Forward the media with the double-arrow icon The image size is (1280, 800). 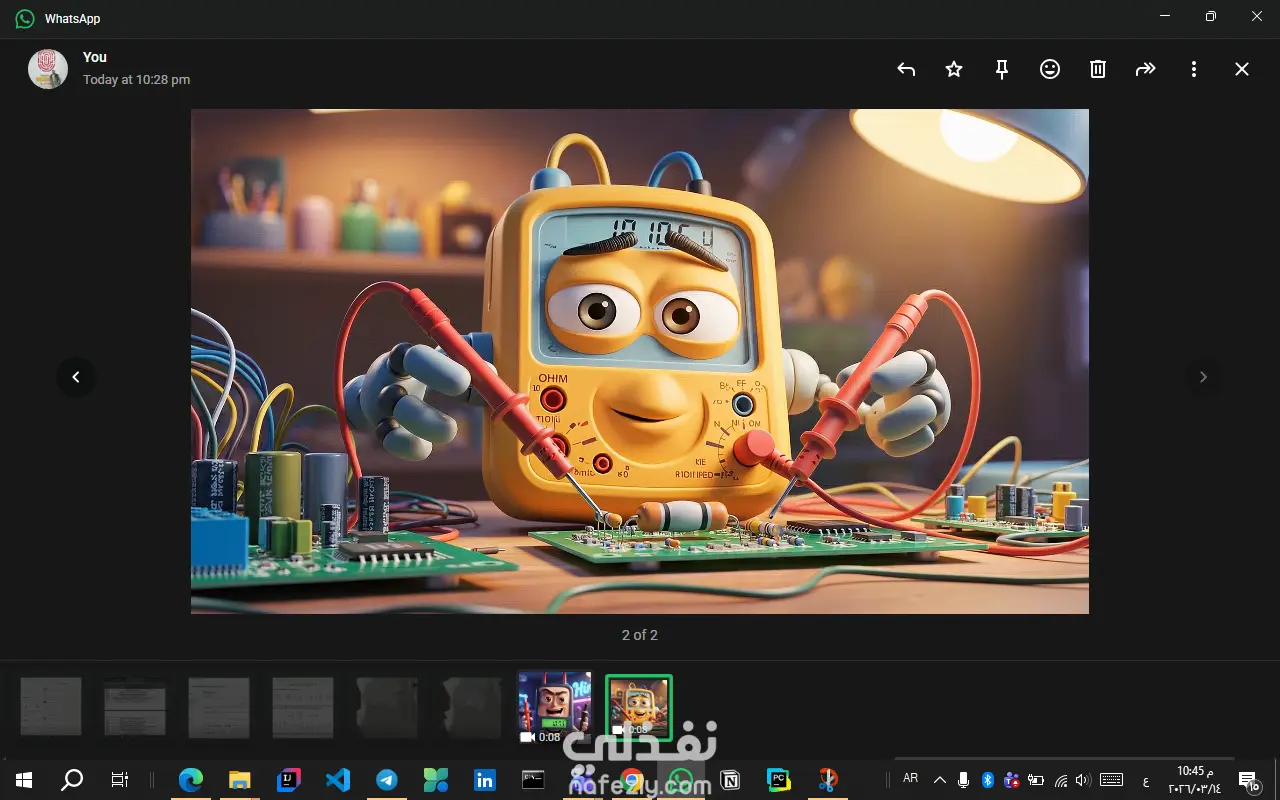click(x=1146, y=69)
